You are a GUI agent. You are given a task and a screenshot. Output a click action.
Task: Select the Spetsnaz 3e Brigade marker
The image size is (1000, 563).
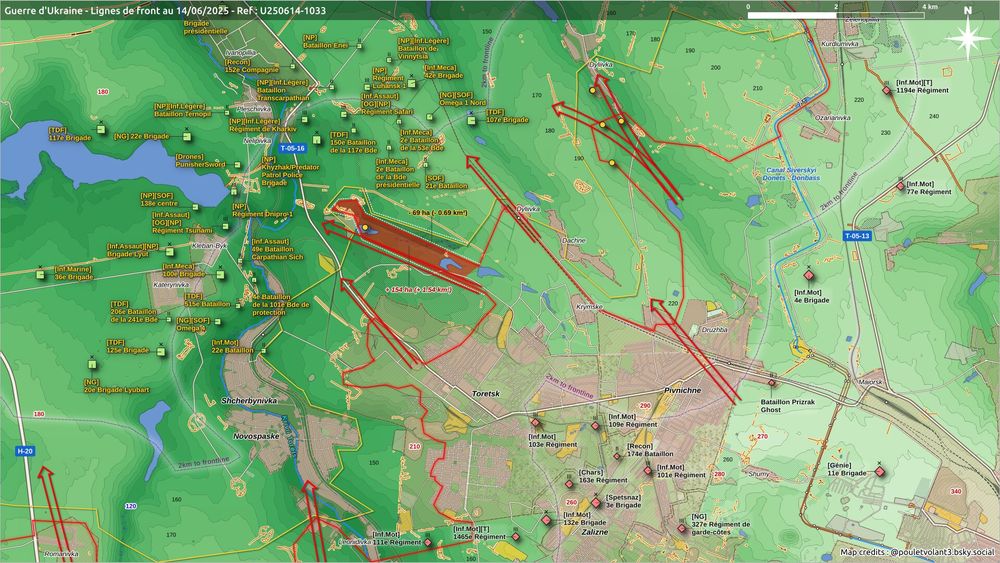point(596,503)
